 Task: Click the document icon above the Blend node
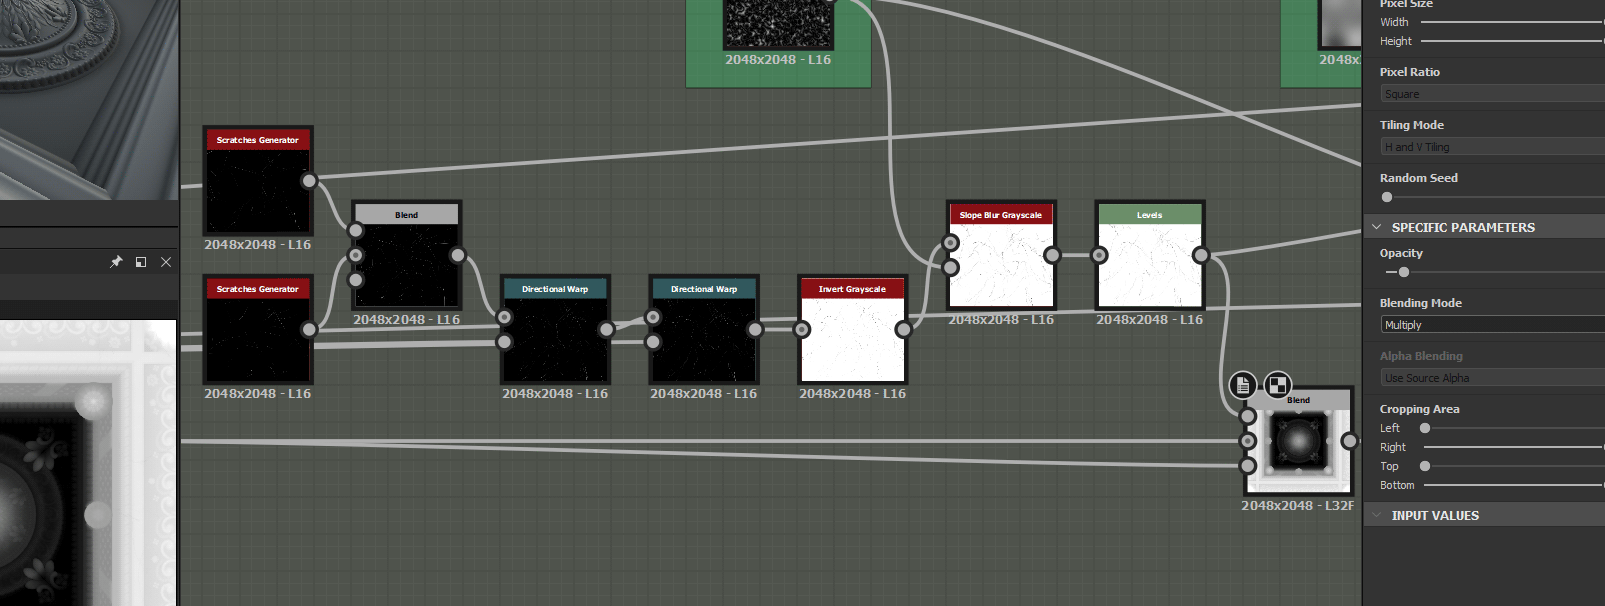pyautogui.click(x=1242, y=385)
